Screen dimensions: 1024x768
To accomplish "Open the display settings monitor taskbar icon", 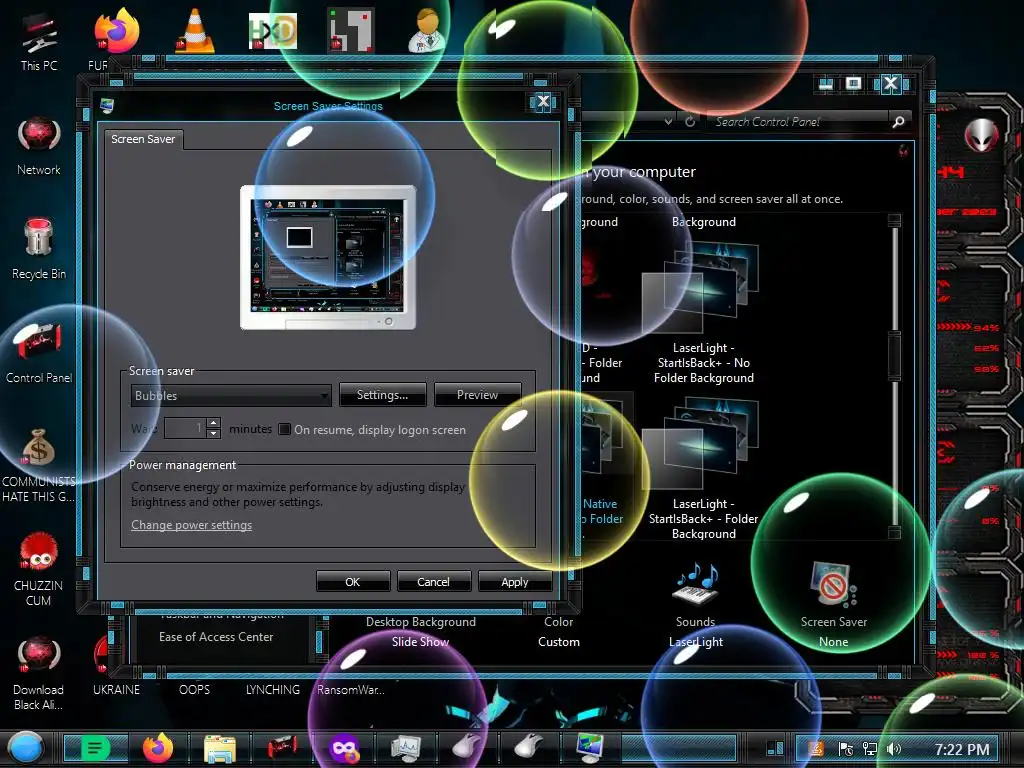I will pos(590,748).
